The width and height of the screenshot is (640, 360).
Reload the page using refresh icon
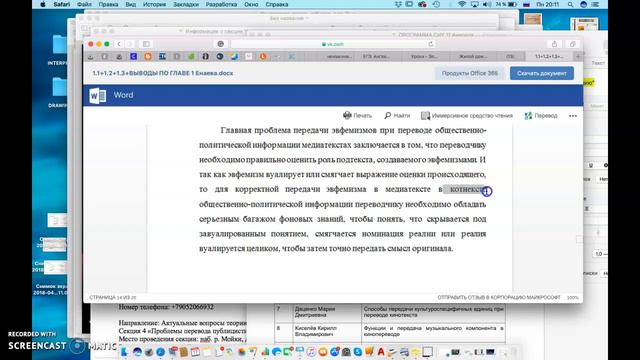click(431, 44)
